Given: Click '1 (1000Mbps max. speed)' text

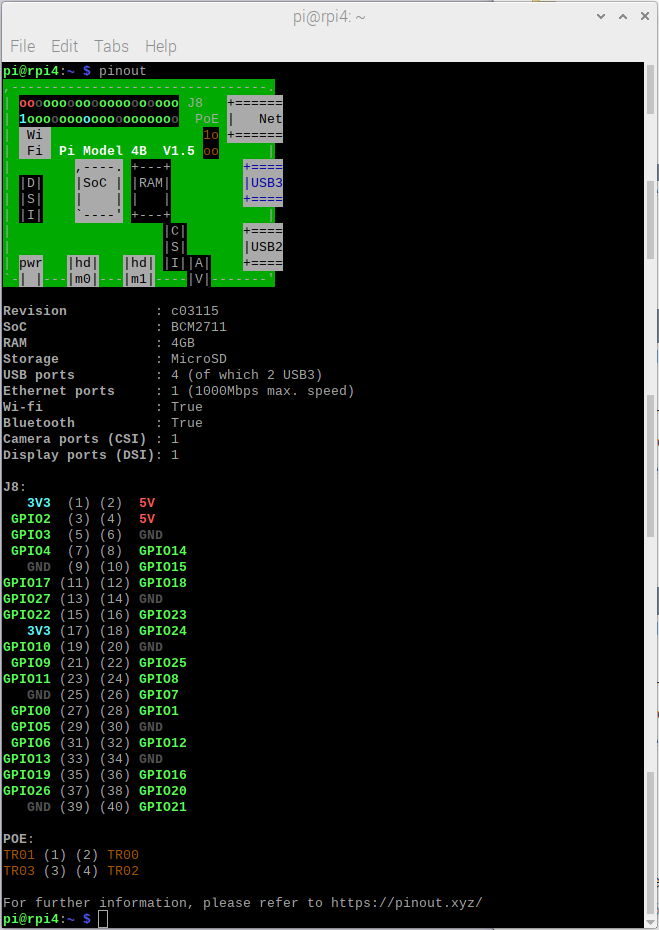Looking at the screenshot, I should click(x=263, y=391).
